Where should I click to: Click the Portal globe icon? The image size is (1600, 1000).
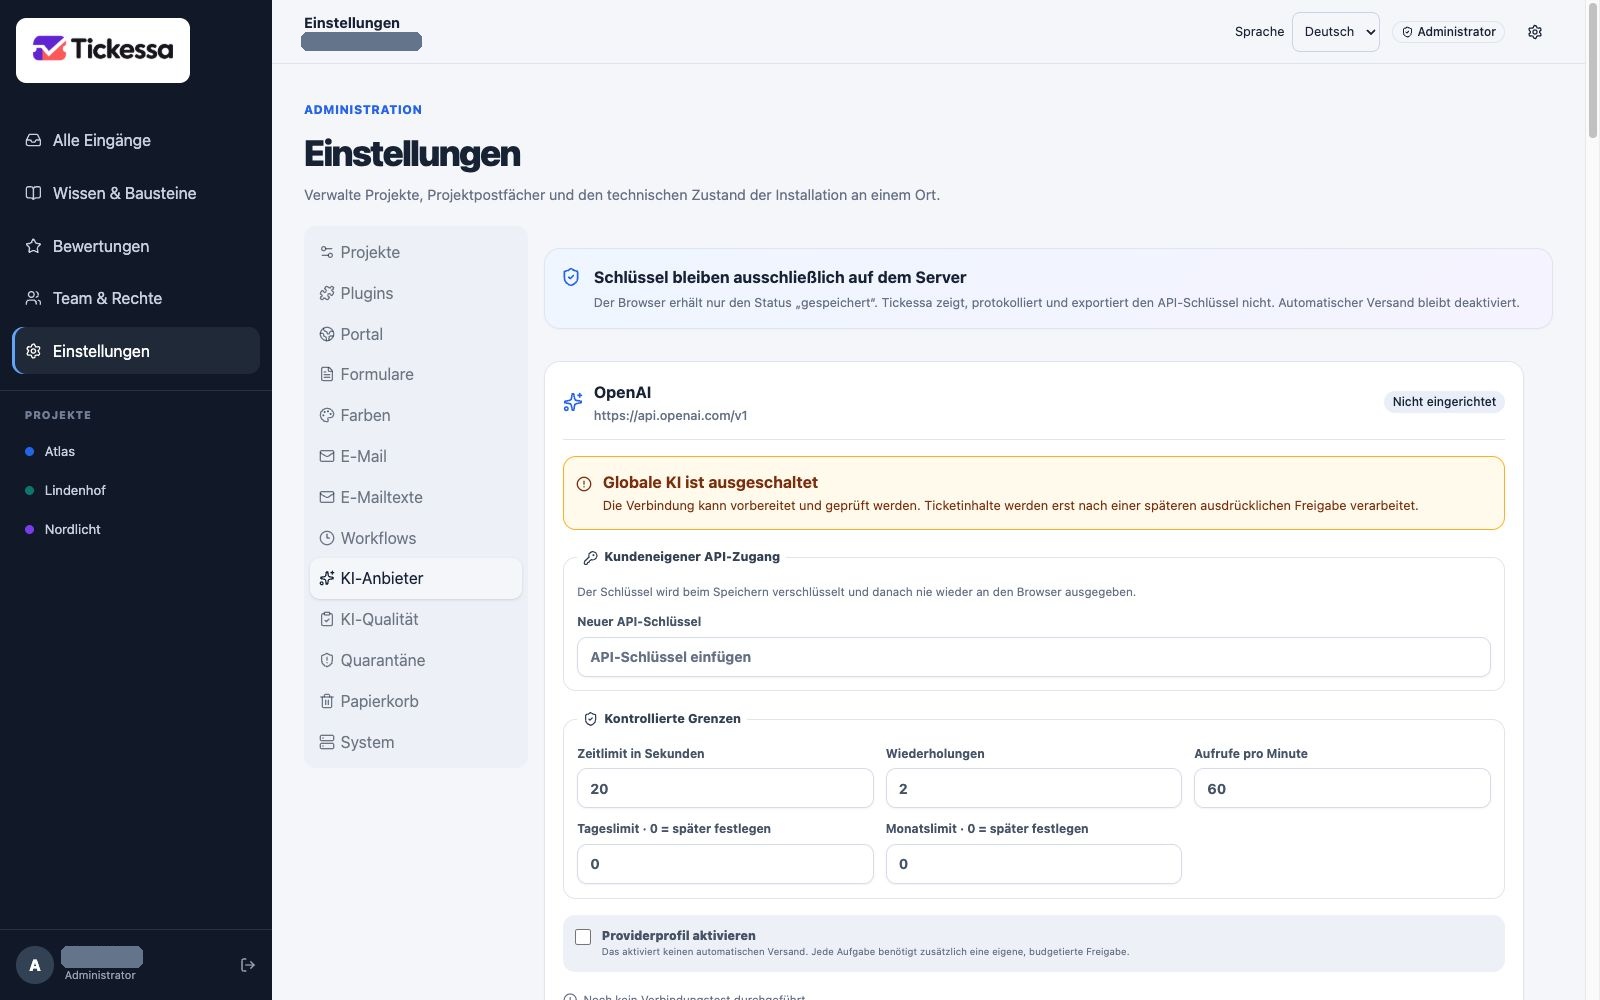click(327, 334)
